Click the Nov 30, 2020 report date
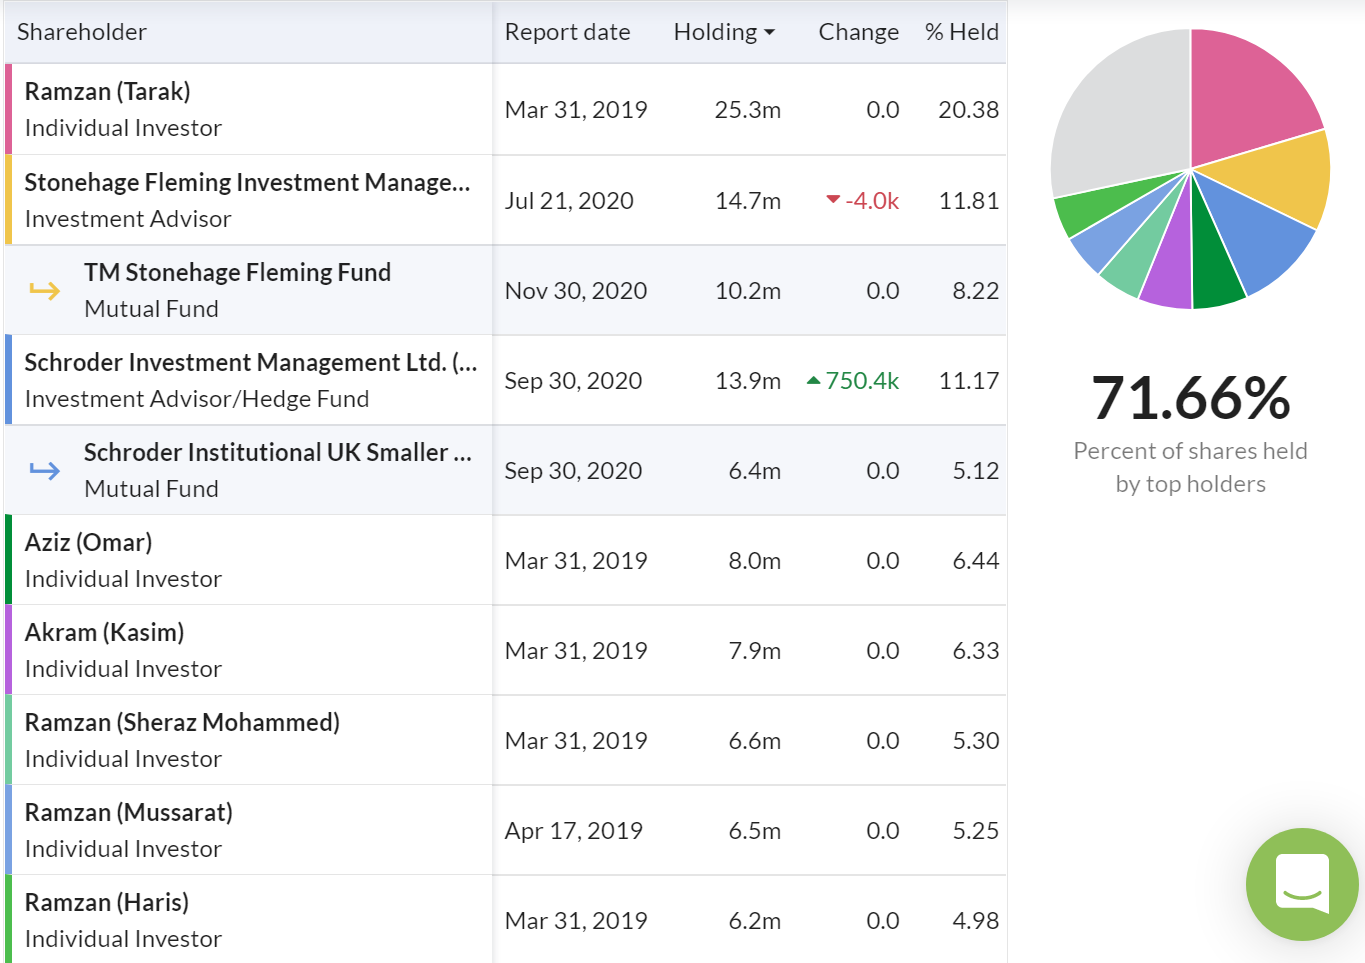Image resolution: width=1365 pixels, height=963 pixels. pyautogui.click(x=576, y=291)
